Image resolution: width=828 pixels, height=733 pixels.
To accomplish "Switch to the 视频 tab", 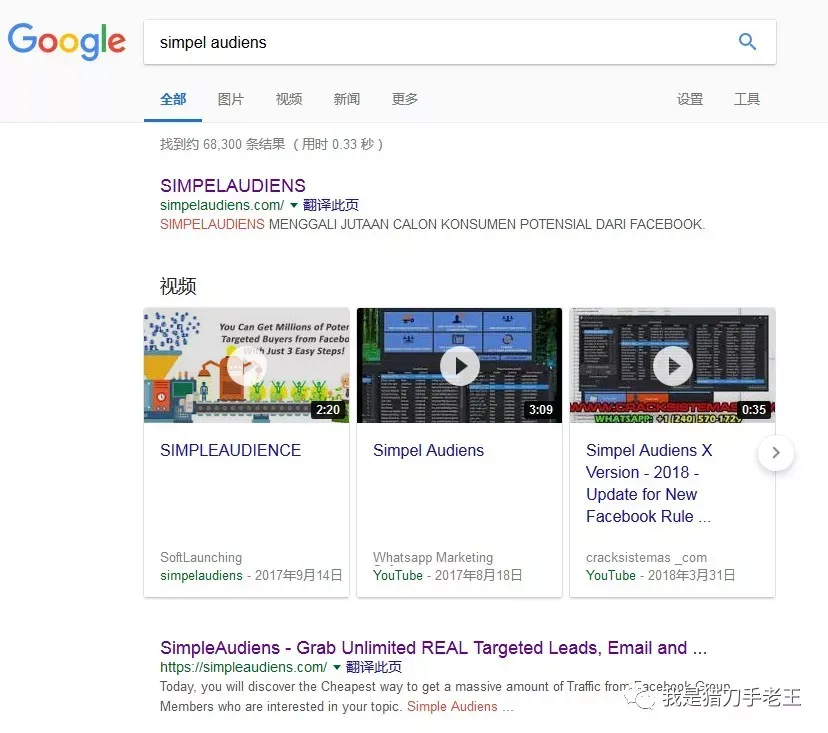I will tap(289, 99).
